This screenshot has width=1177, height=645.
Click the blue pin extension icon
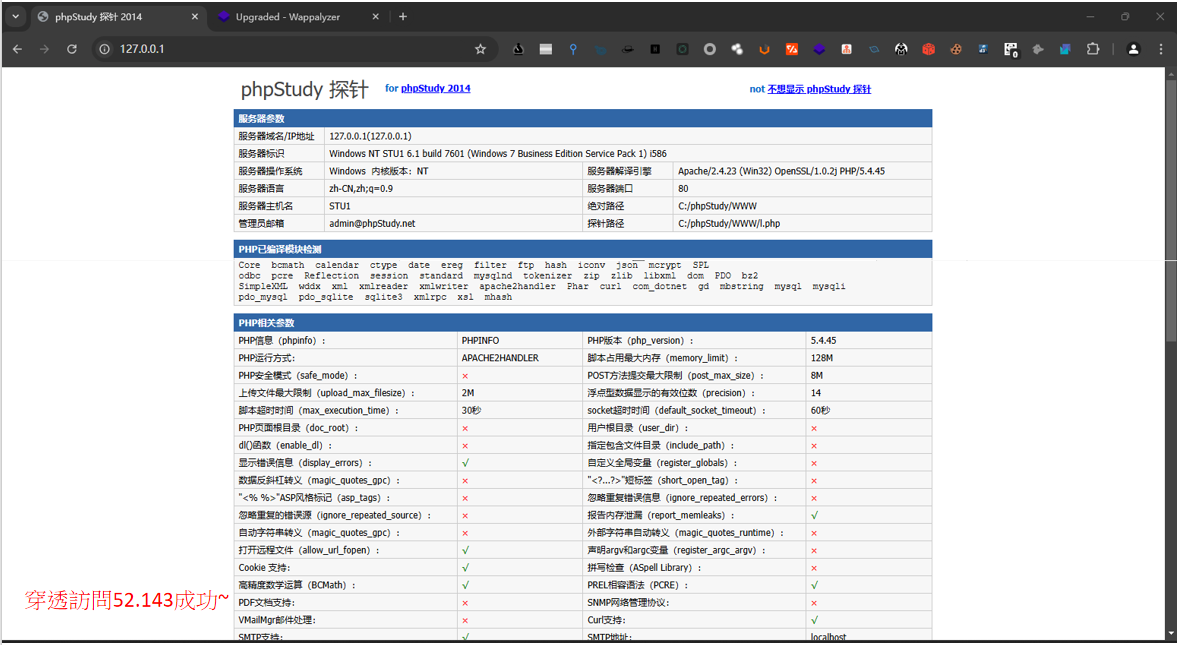[573, 49]
